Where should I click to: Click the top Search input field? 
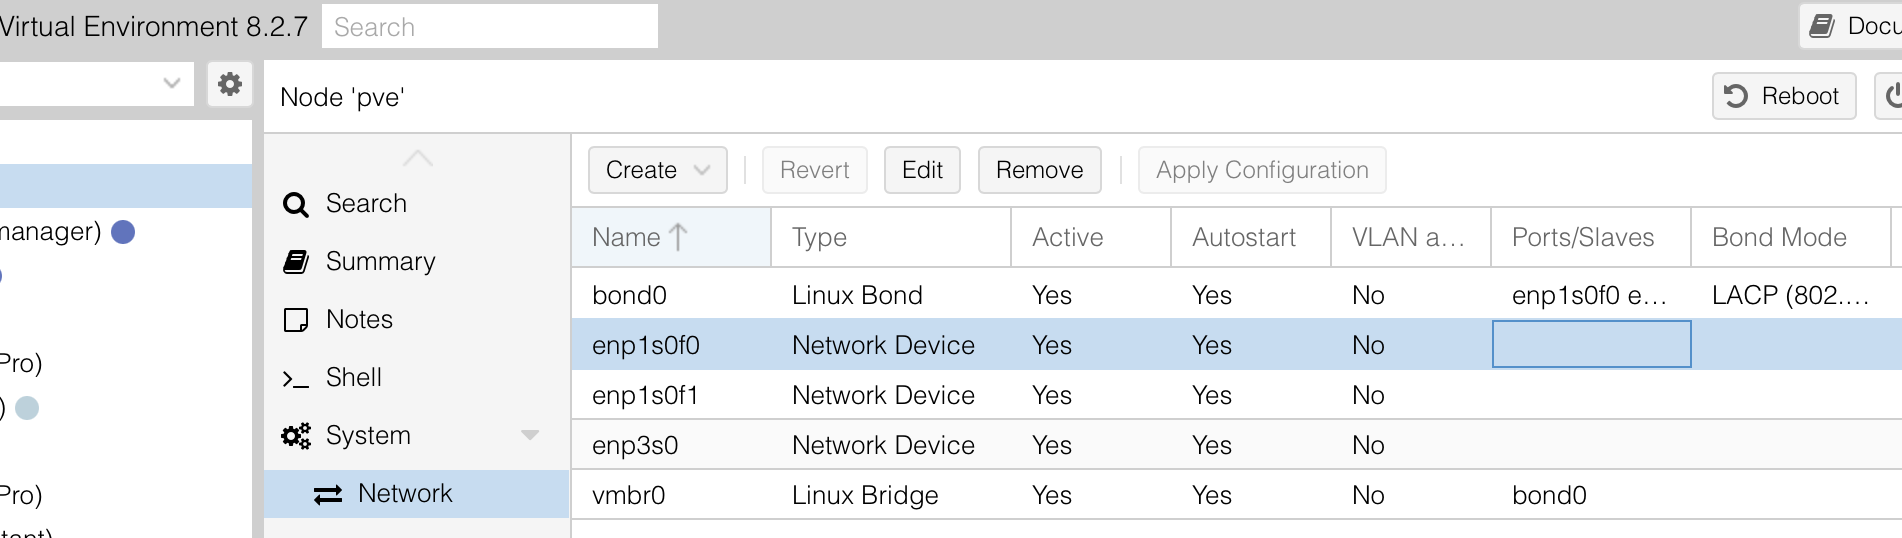click(489, 27)
